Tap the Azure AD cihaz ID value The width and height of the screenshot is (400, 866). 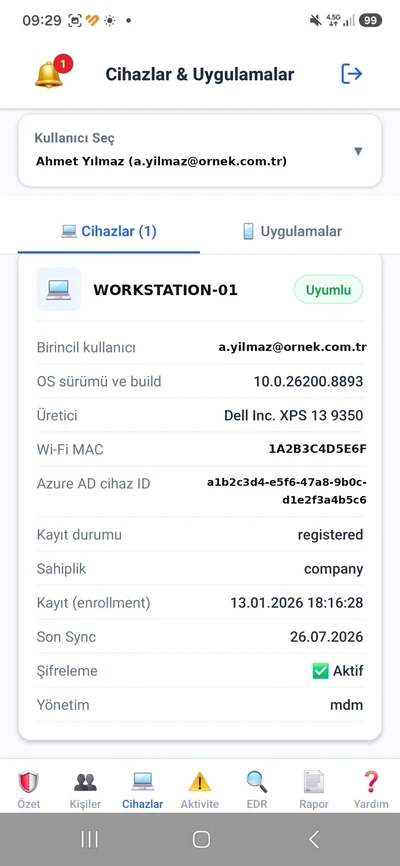pos(287,492)
